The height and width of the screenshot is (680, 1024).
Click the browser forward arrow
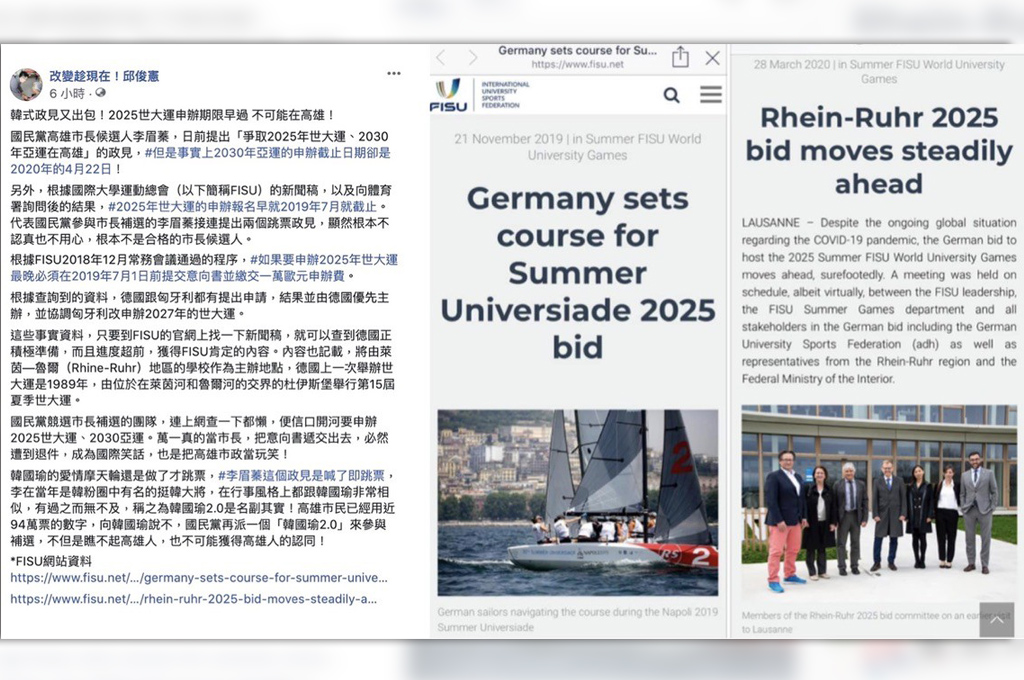pyautogui.click(x=470, y=57)
